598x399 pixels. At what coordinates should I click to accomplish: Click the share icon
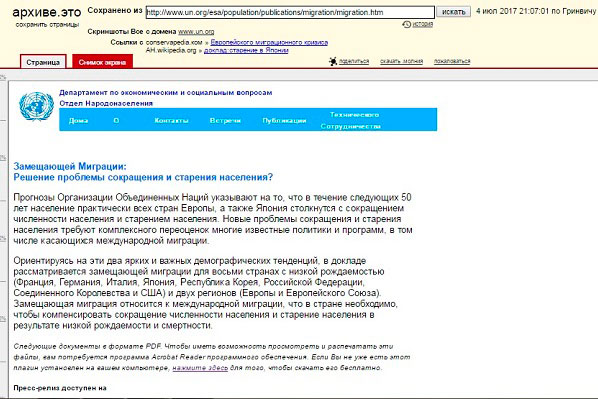[333, 61]
